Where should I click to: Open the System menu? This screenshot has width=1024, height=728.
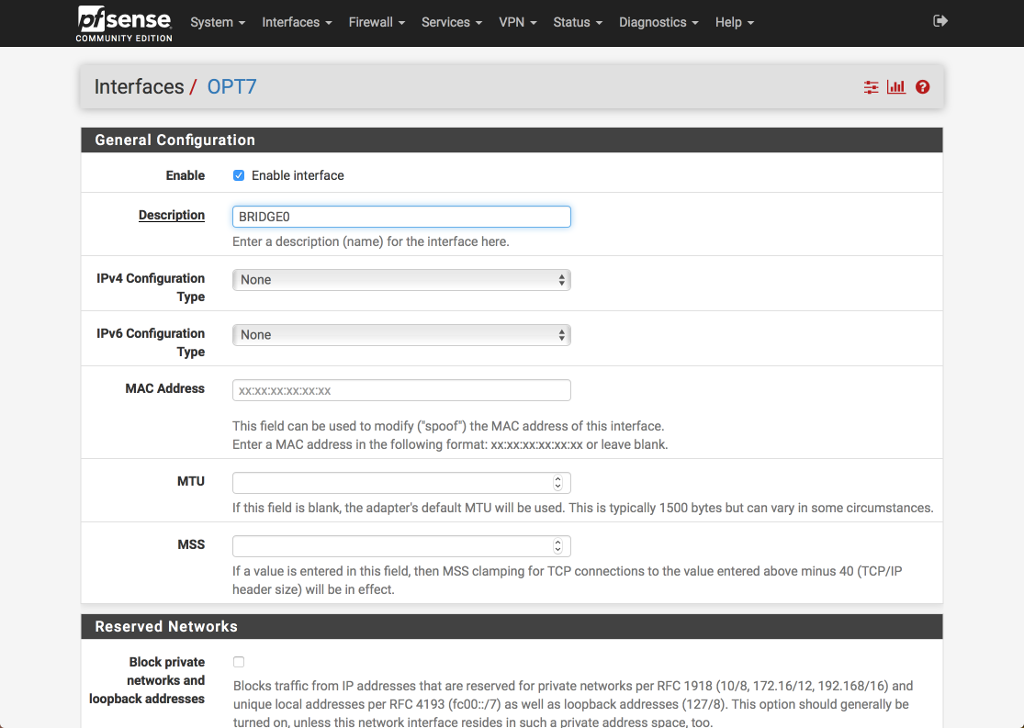coord(217,22)
